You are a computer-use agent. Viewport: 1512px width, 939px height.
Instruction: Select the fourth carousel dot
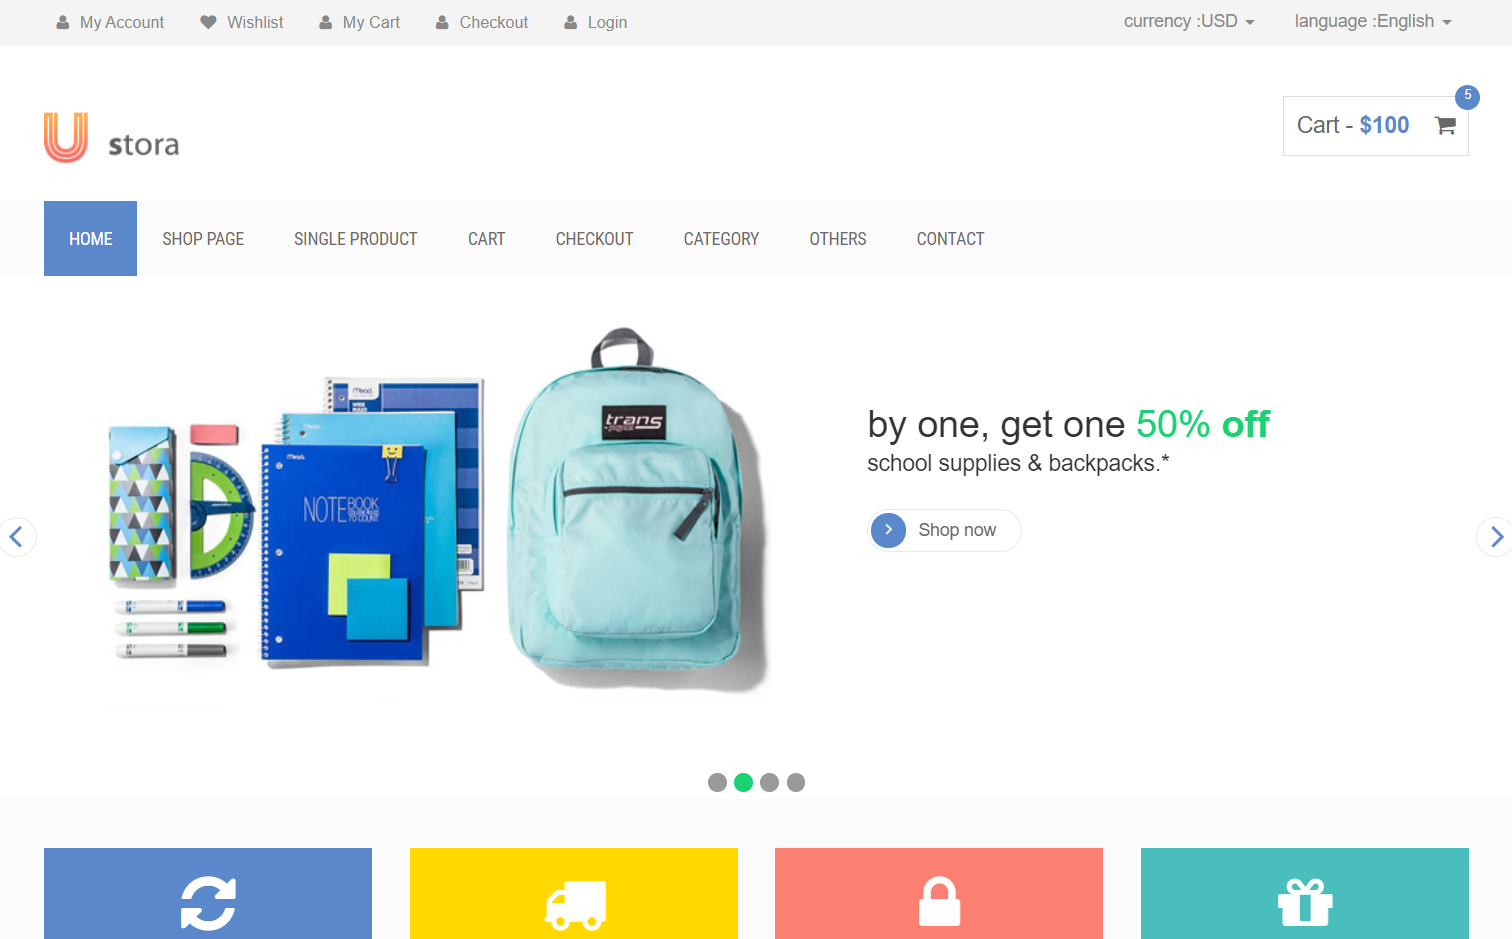(796, 782)
